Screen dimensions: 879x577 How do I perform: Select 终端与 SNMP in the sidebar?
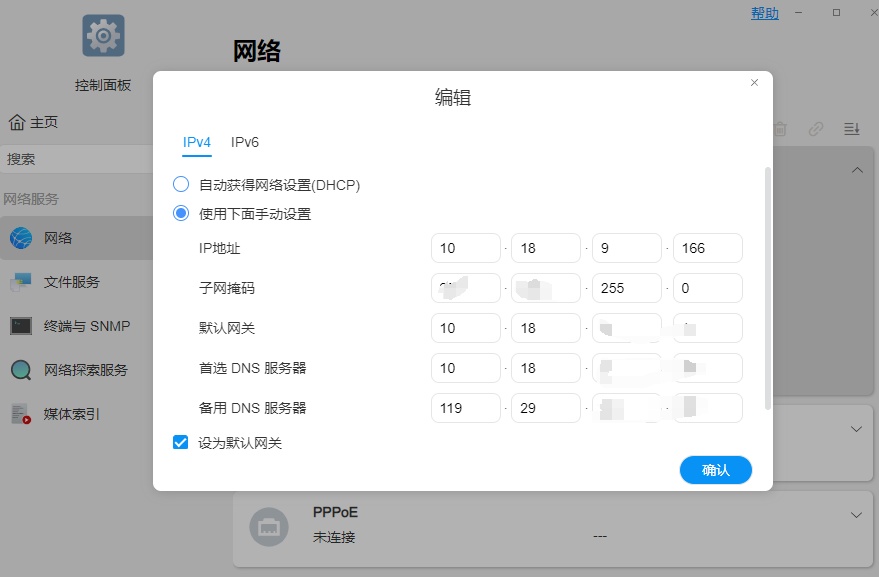pyautogui.click(x=76, y=326)
